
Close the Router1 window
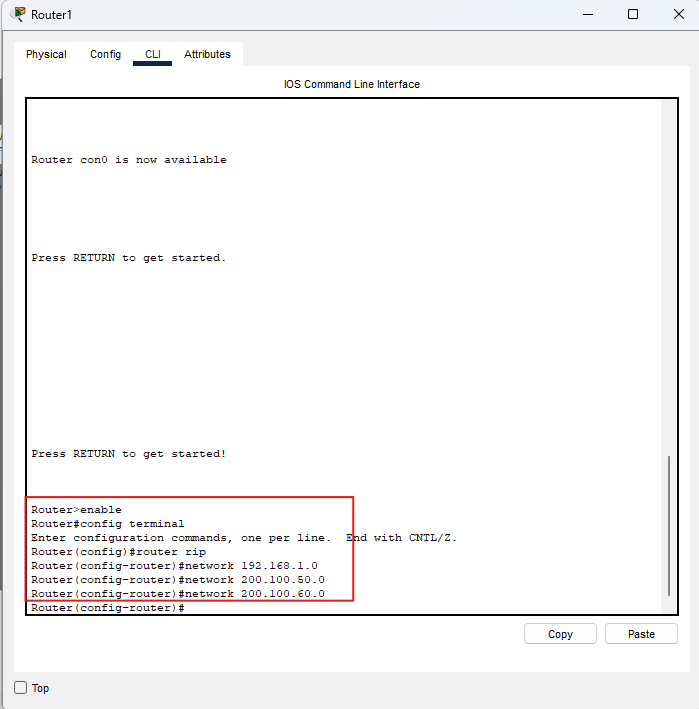pos(679,14)
